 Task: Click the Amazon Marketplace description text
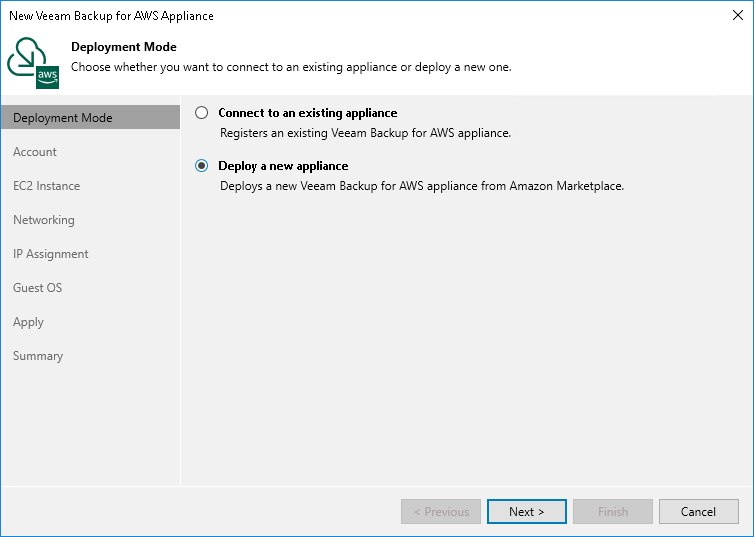[x=421, y=185]
